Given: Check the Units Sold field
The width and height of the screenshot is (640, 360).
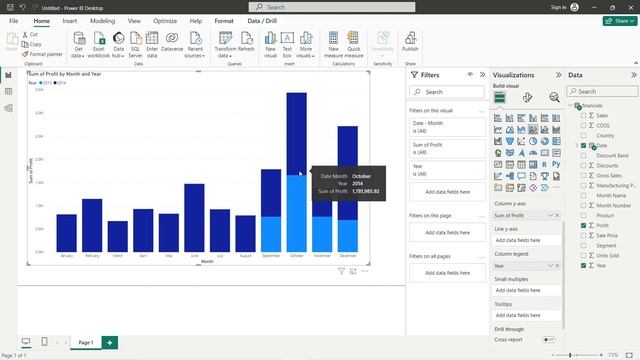Looking at the screenshot, I should pos(583,256).
